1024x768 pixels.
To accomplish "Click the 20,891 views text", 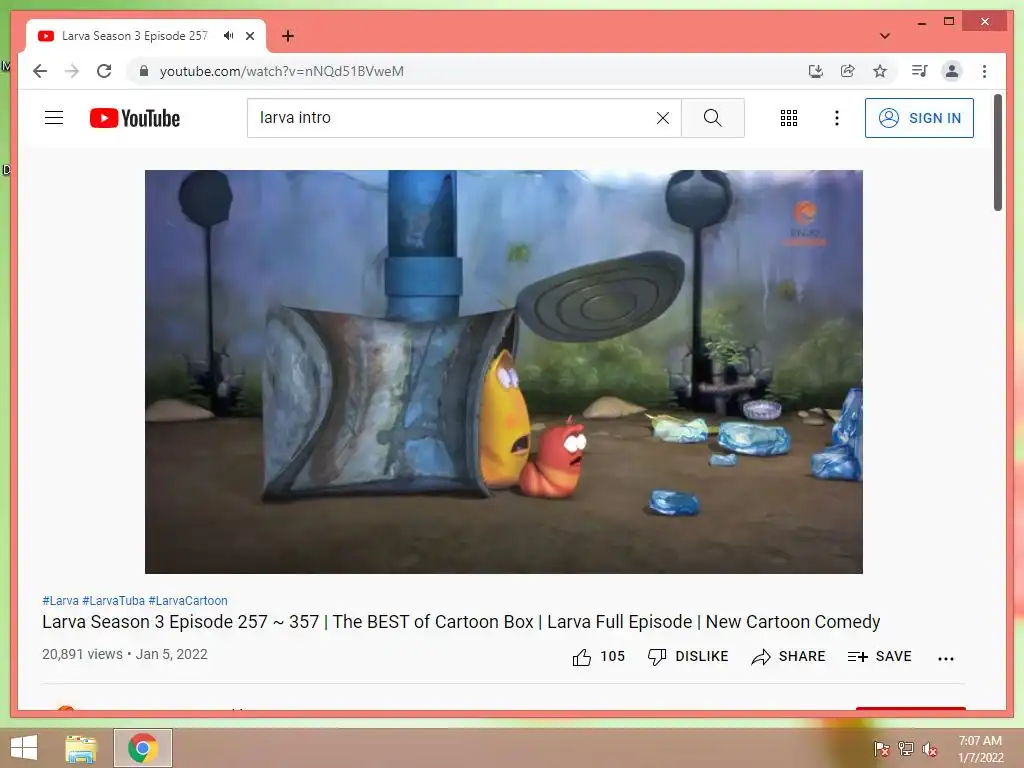I will click(x=82, y=654).
